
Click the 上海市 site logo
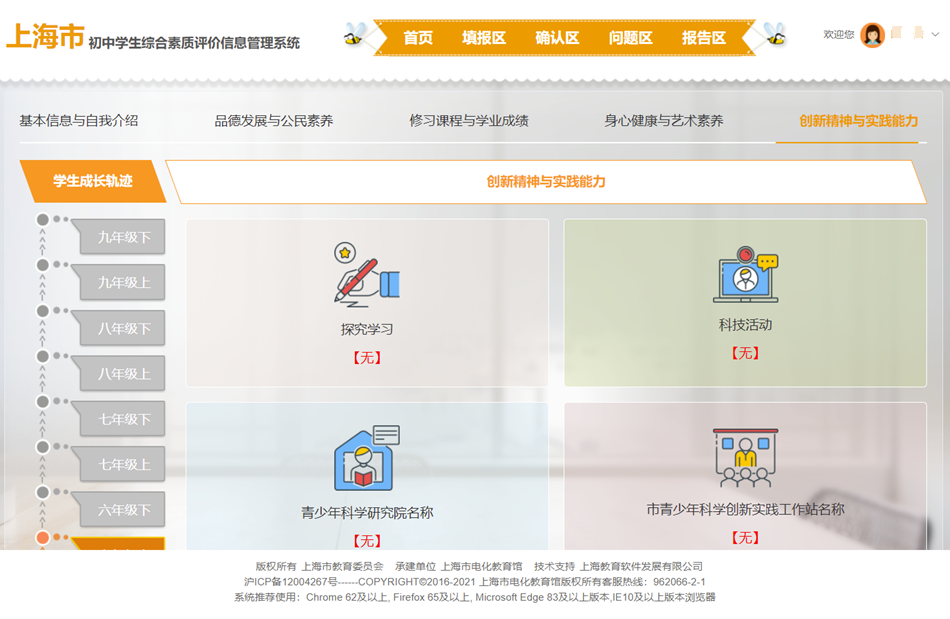45,37
